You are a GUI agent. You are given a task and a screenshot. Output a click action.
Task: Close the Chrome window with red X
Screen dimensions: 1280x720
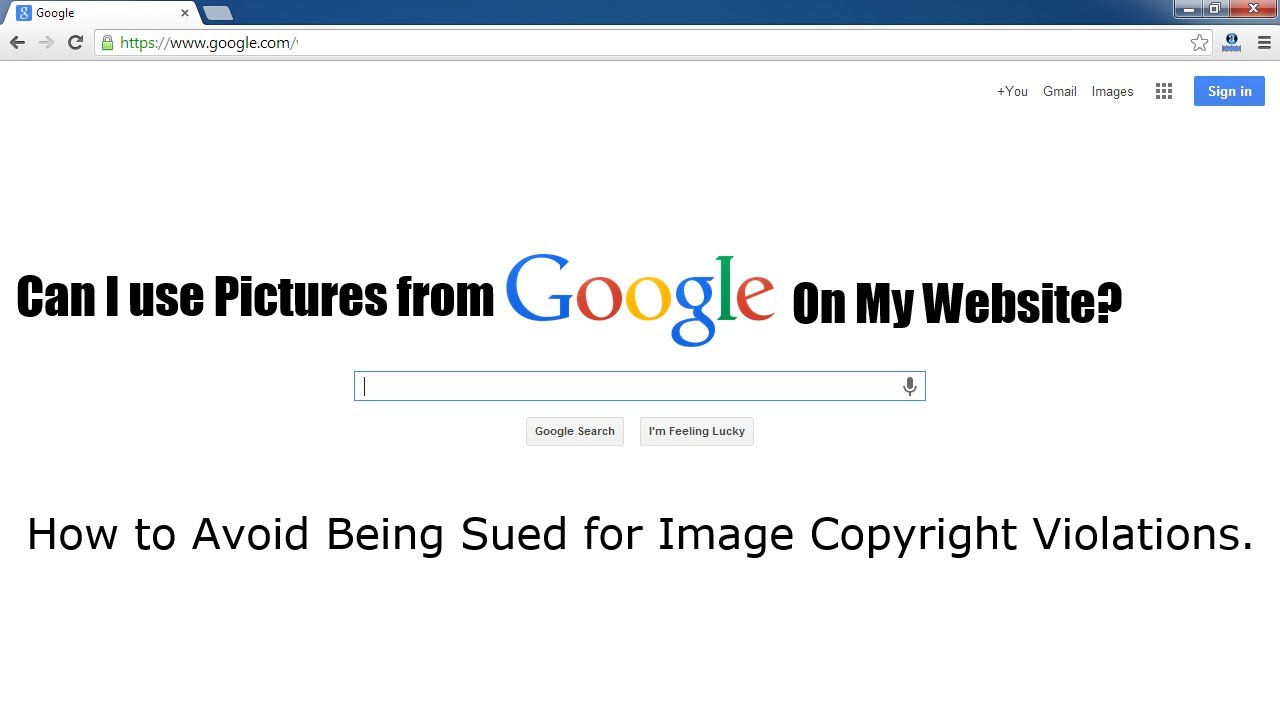[1253, 8]
